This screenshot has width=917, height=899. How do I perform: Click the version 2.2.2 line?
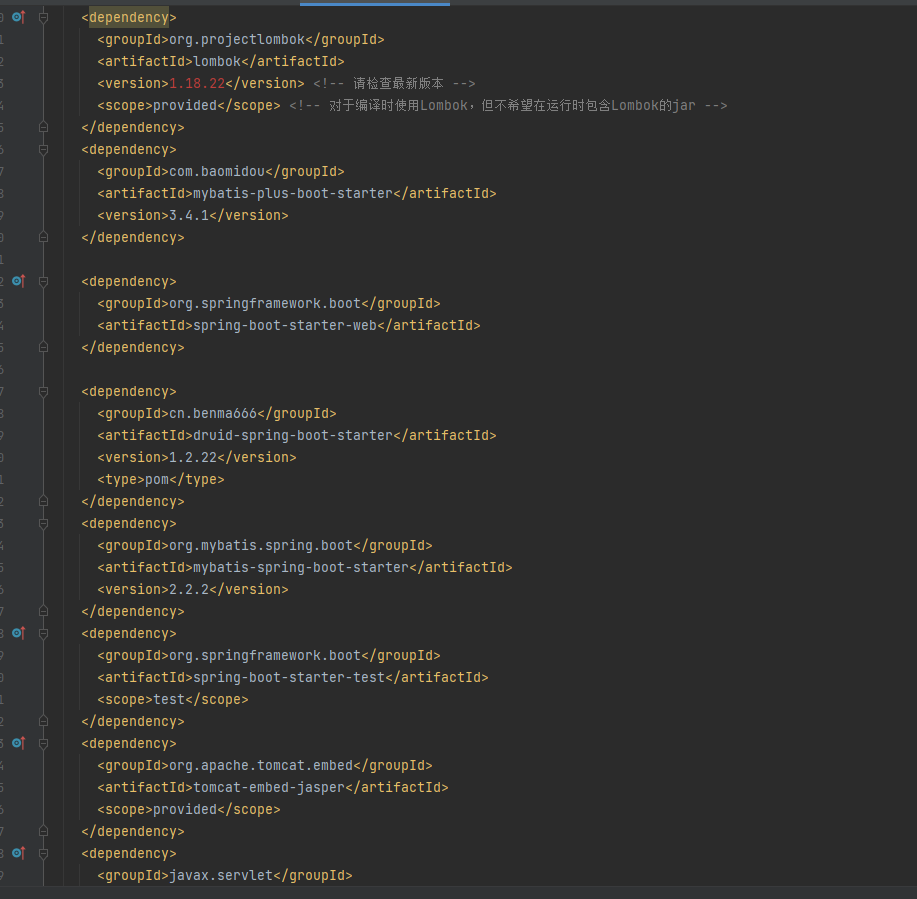tap(193, 589)
